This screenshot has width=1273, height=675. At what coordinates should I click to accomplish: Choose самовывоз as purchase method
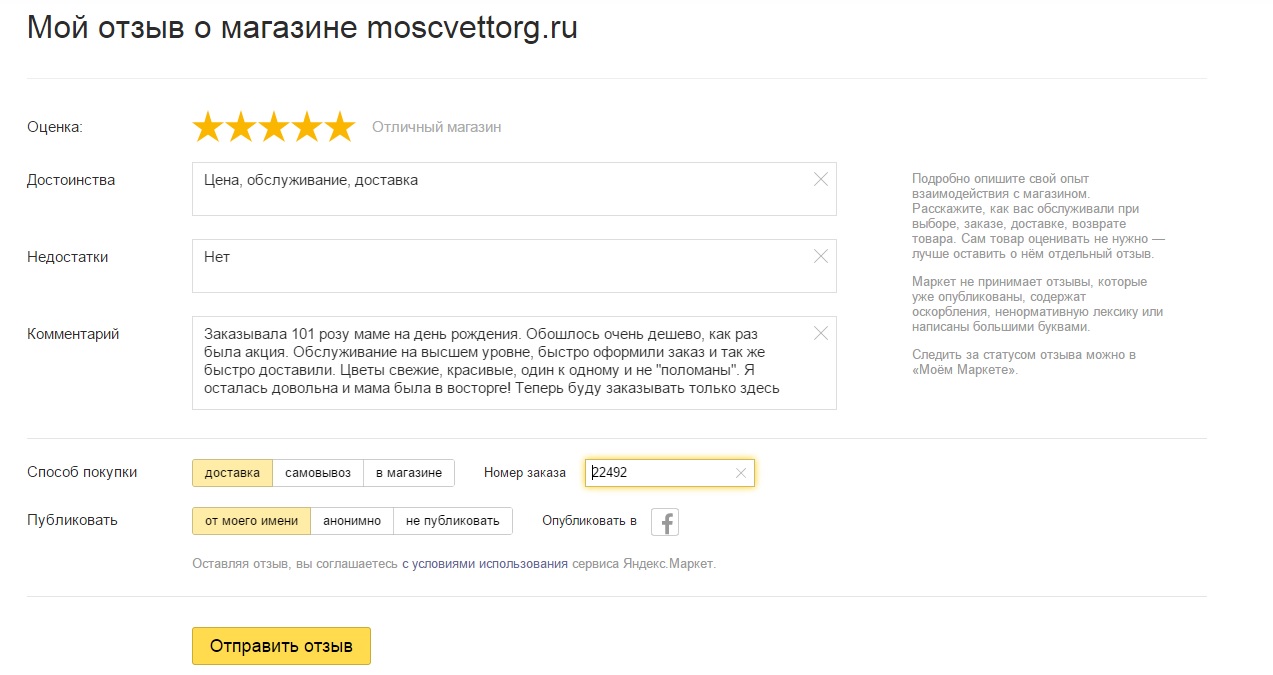coord(317,473)
